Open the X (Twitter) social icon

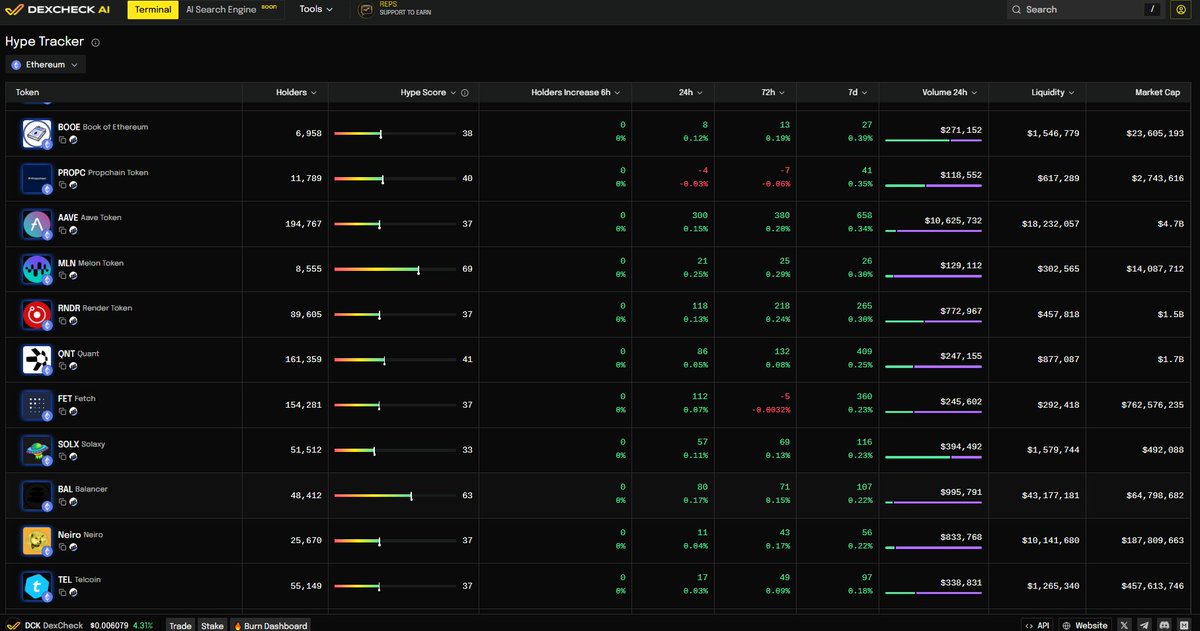1126,624
